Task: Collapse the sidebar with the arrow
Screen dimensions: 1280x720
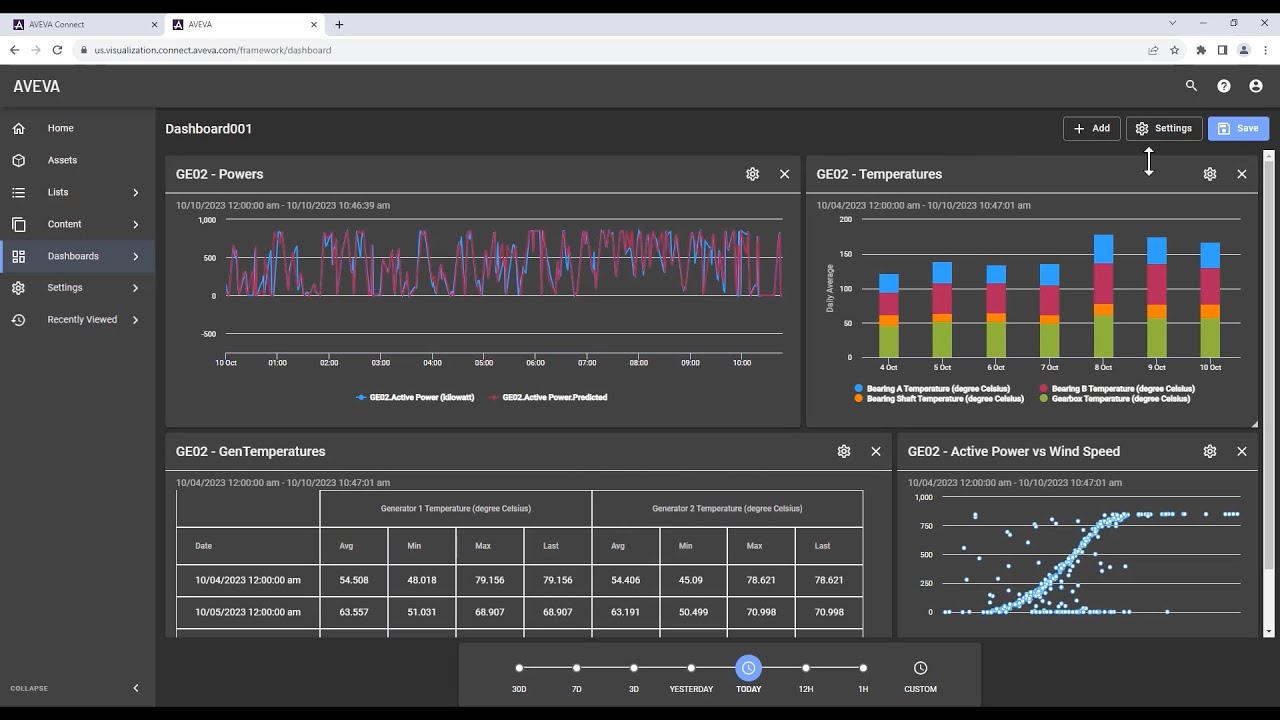Action: 136,688
